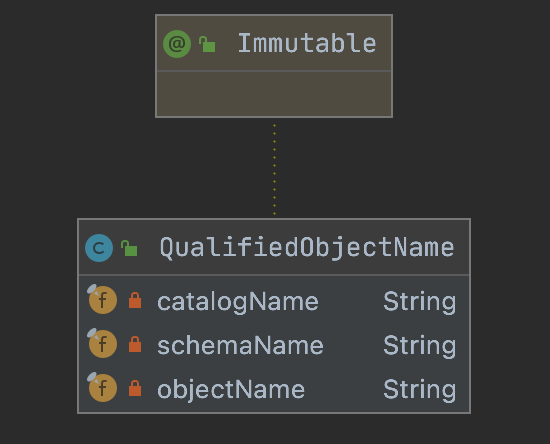This screenshot has width=550, height=444.
Task: Select the Immutable annotation title
Action: coord(307,43)
